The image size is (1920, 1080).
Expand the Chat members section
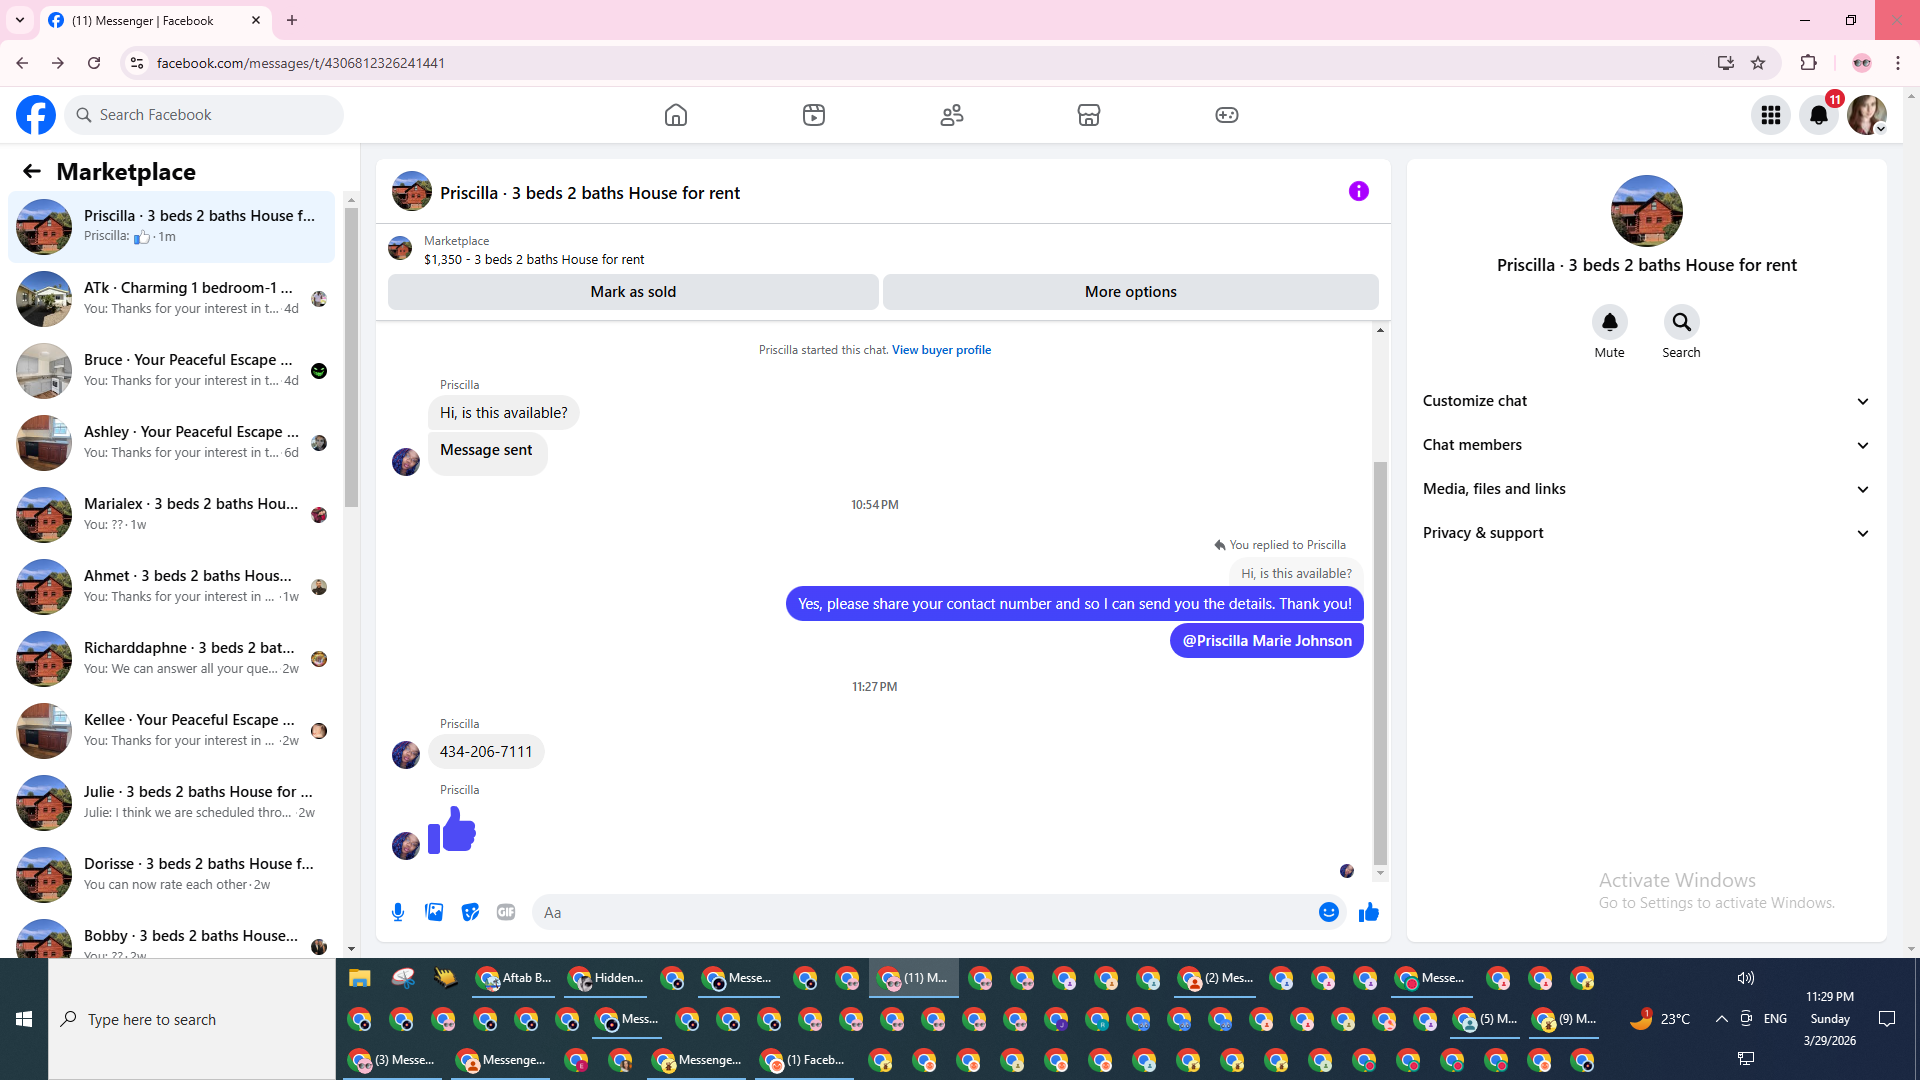tap(1646, 445)
